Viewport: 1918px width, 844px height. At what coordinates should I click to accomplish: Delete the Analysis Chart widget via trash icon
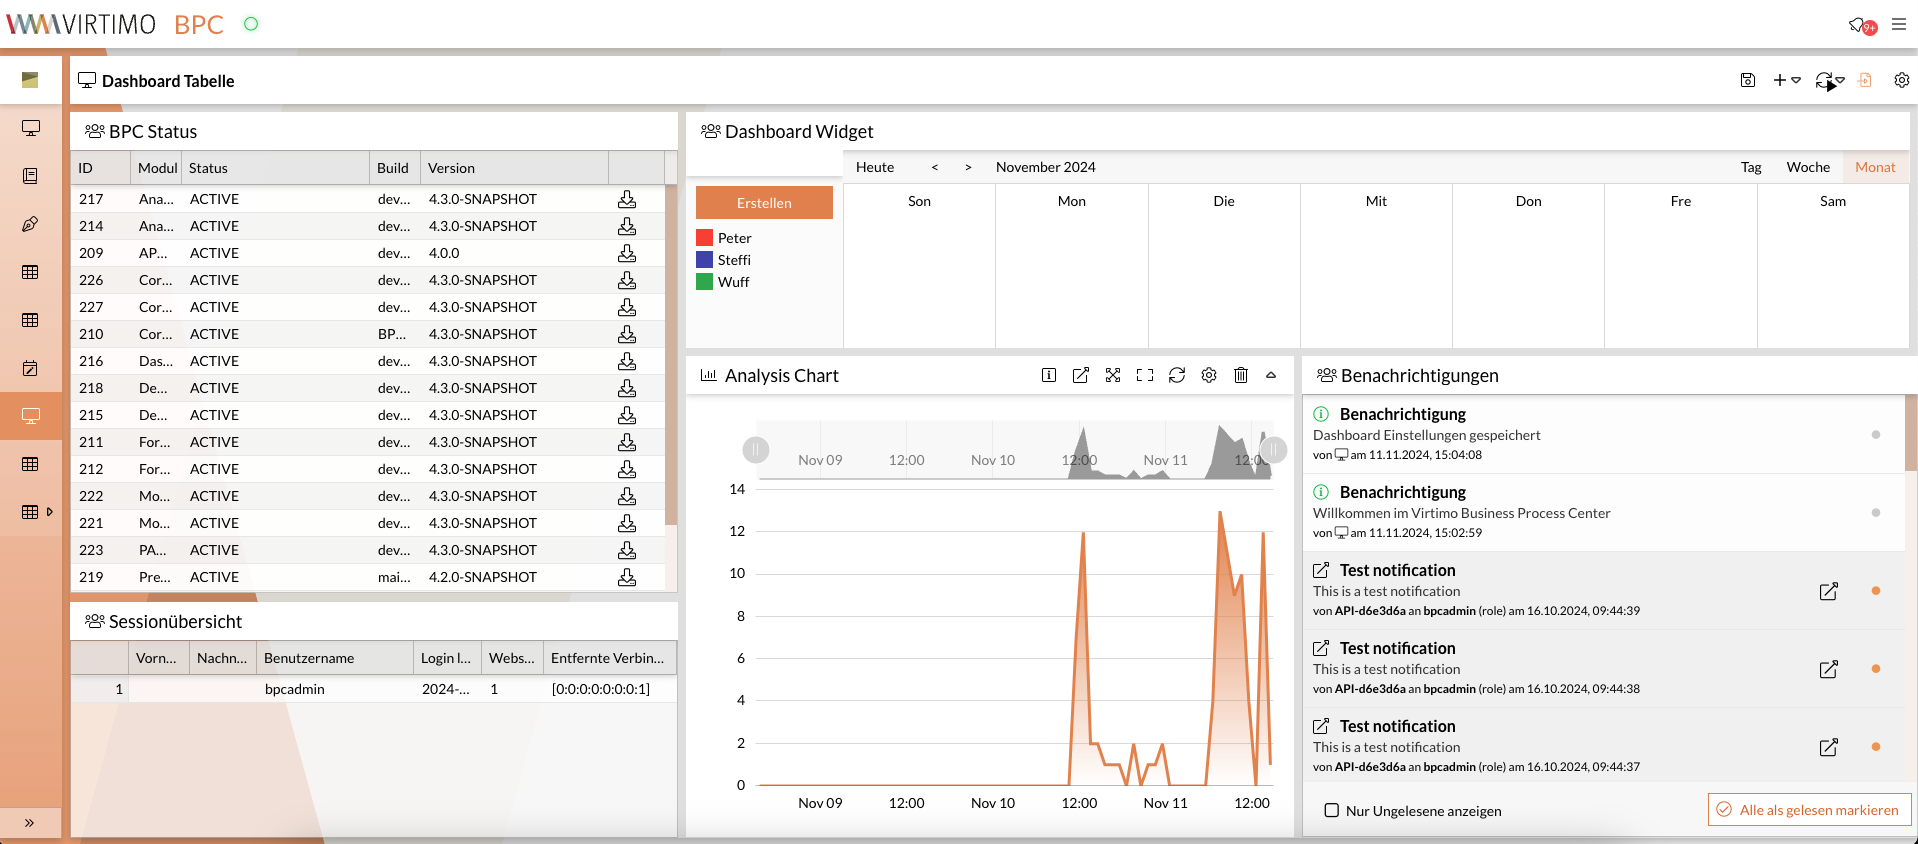(1240, 375)
